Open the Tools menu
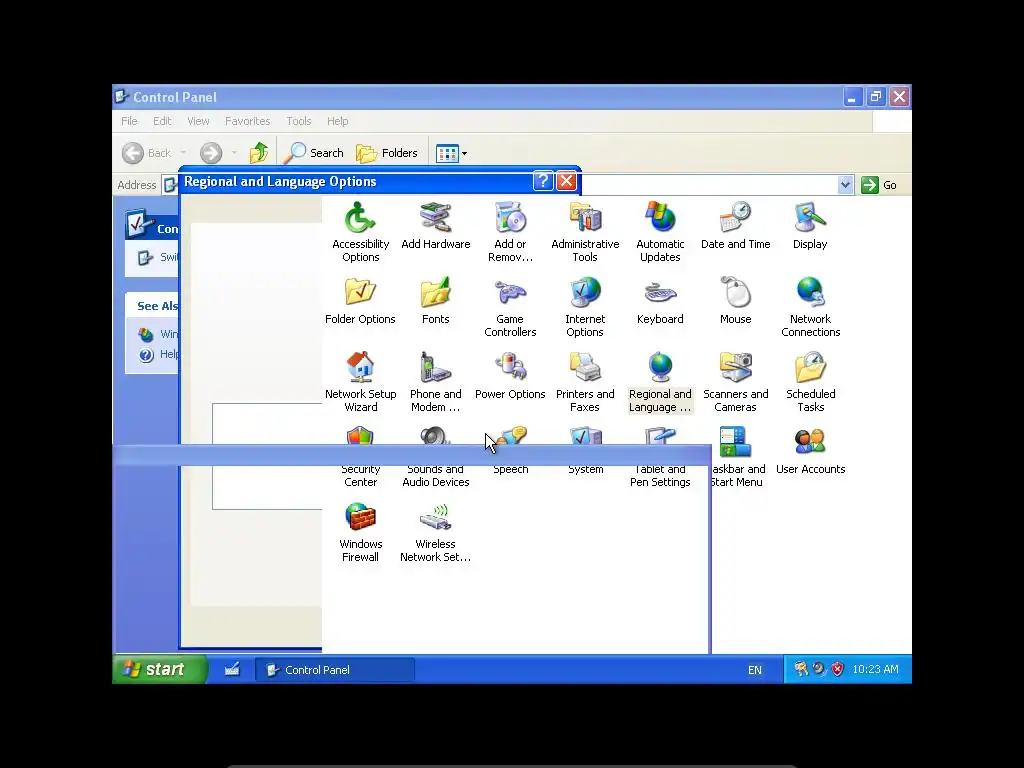Image resolution: width=1024 pixels, height=768 pixels. pyautogui.click(x=298, y=121)
